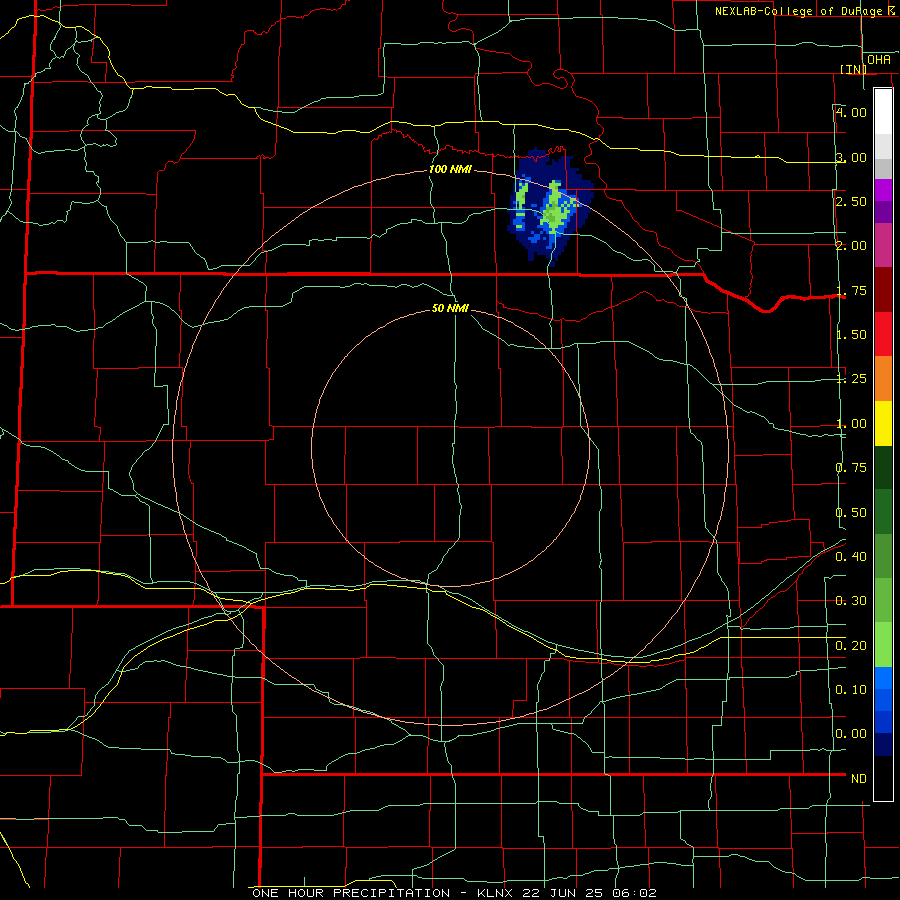
Task: Click the 4.00 legend value
Action: (851, 112)
